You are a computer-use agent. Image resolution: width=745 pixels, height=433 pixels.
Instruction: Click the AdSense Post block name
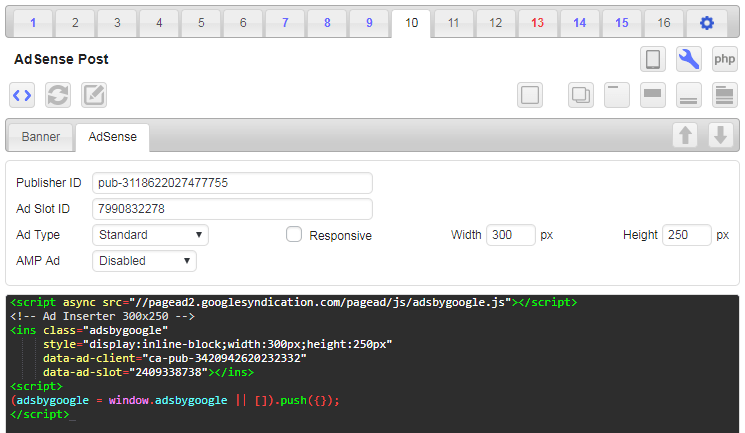click(x=61, y=59)
